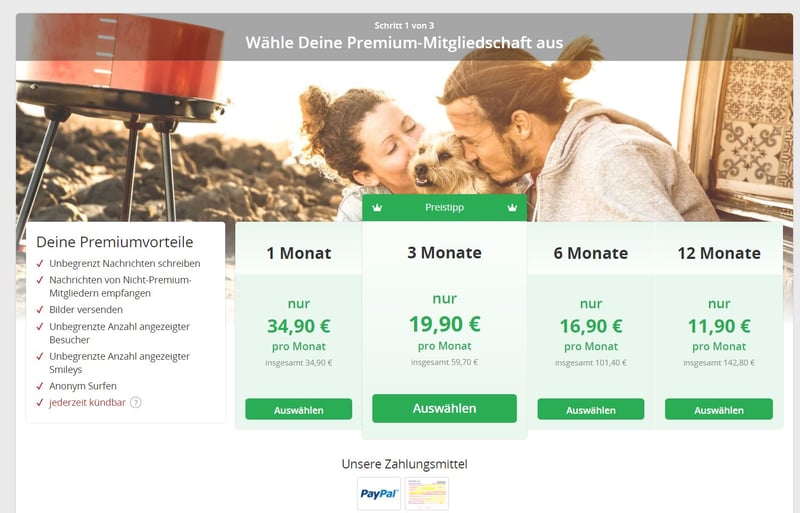The height and width of the screenshot is (513, 800).
Task: Choose the bank transfer form payment icon
Action: click(427, 494)
